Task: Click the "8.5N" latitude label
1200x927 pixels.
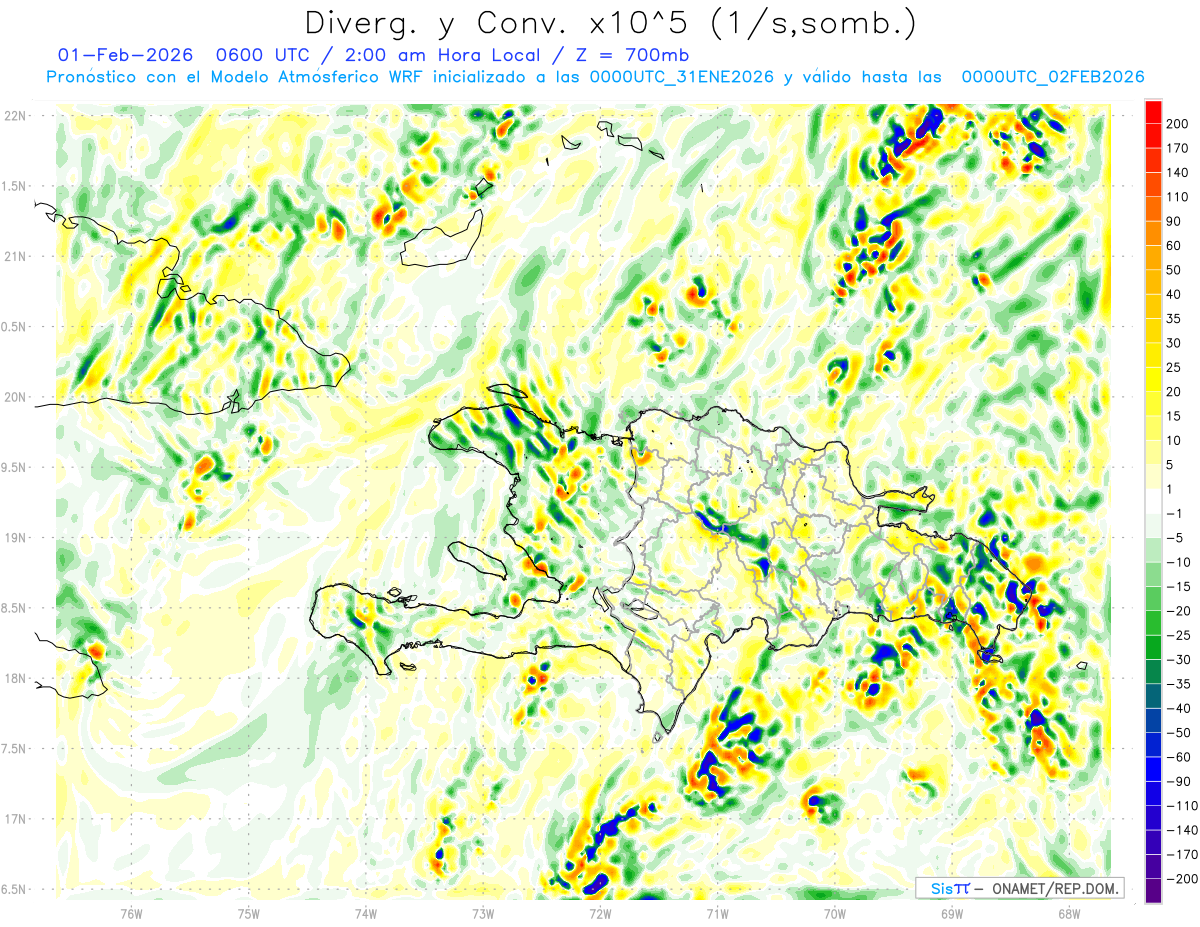Action: tap(14, 608)
